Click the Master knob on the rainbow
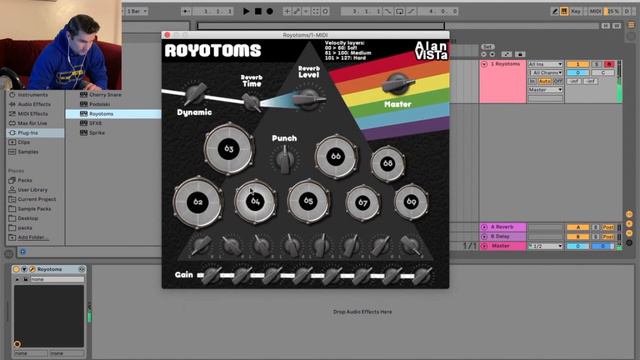This screenshot has width=640, height=360. tap(397, 84)
